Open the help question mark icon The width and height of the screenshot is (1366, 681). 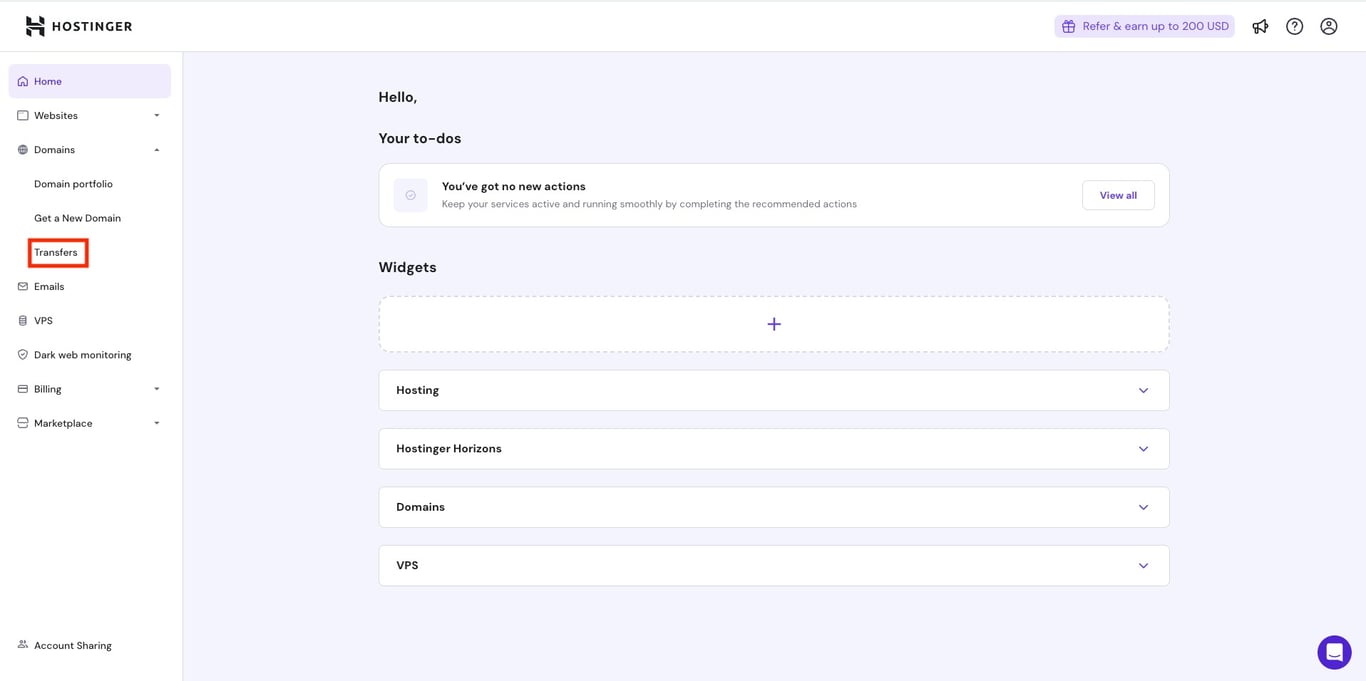(x=1294, y=26)
